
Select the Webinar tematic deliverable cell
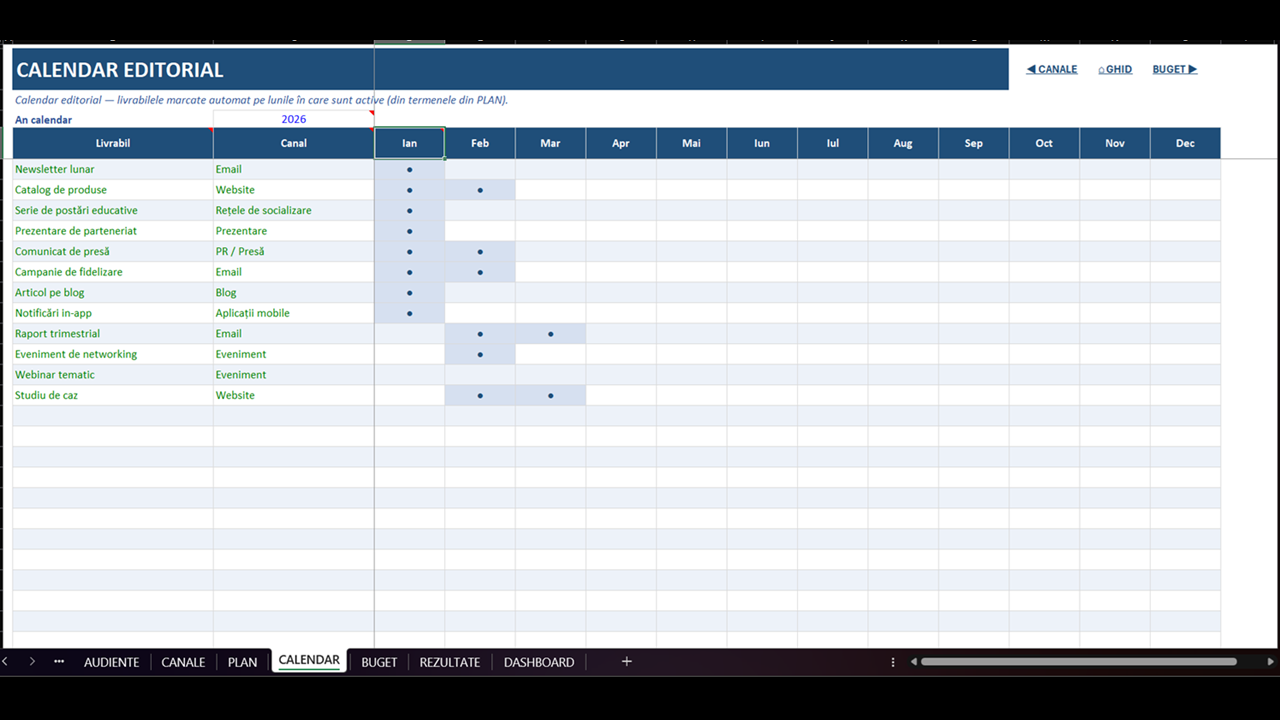tap(113, 375)
